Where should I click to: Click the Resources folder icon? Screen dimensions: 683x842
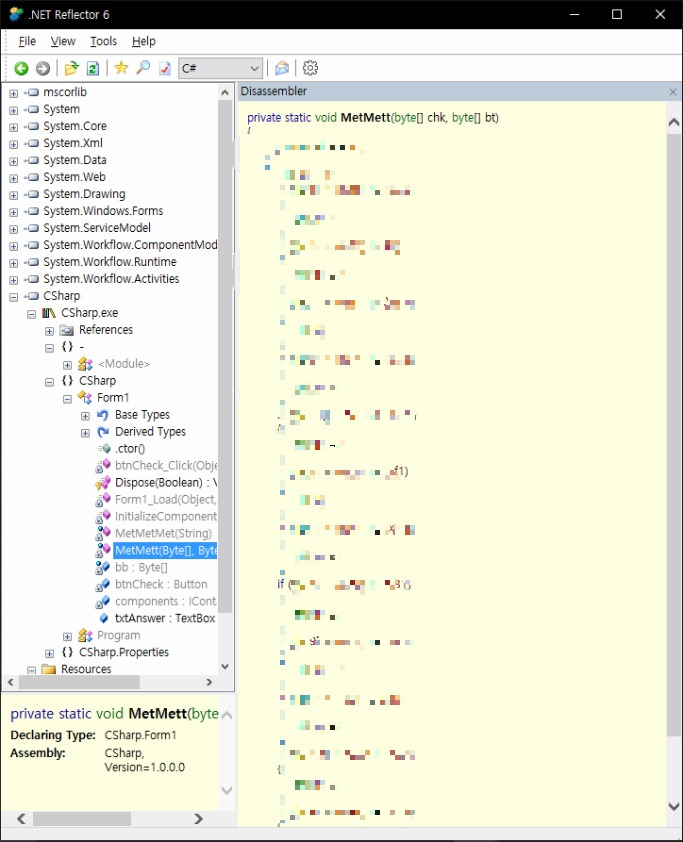[x=49, y=669]
